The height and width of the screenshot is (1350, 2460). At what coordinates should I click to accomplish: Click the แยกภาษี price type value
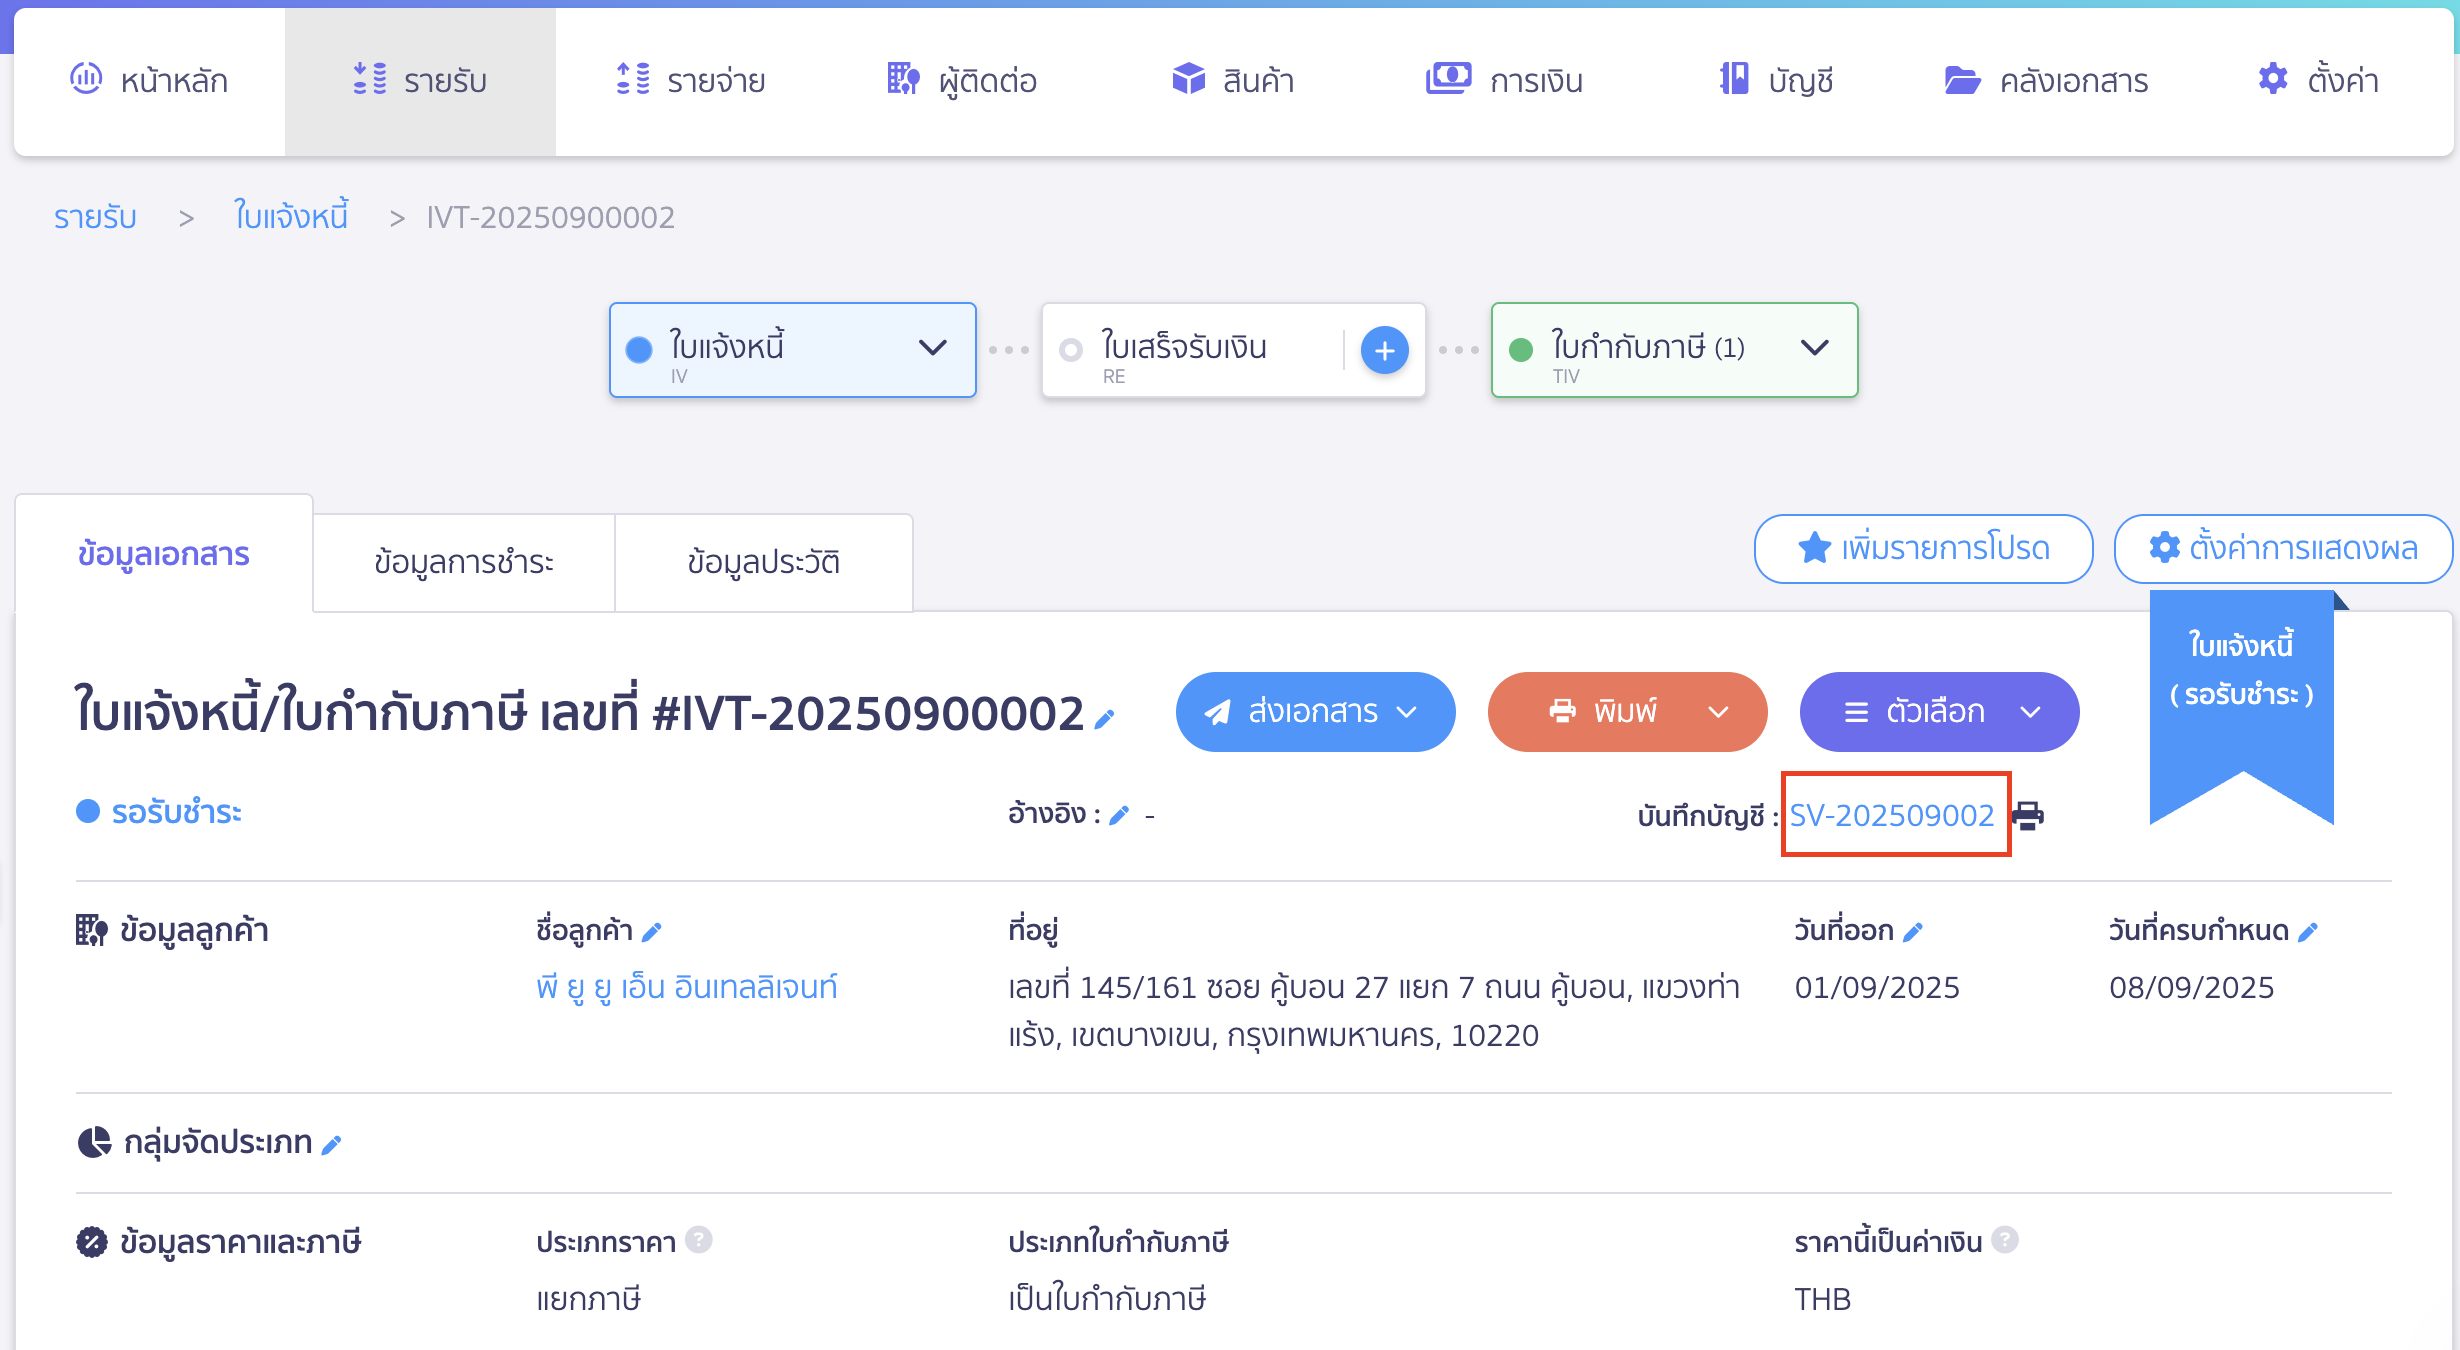coord(588,1299)
